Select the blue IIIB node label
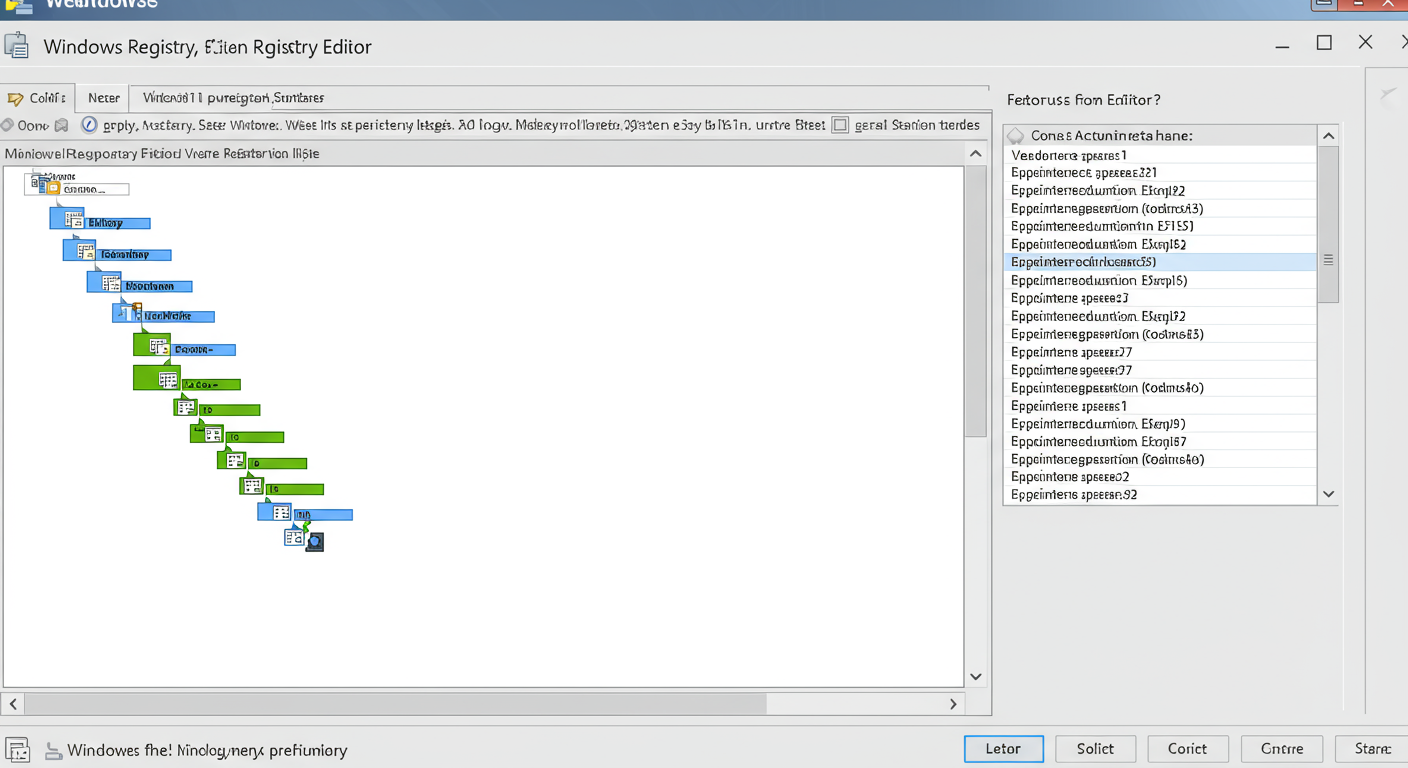Viewport: 1408px width, 768px height. coord(322,515)
